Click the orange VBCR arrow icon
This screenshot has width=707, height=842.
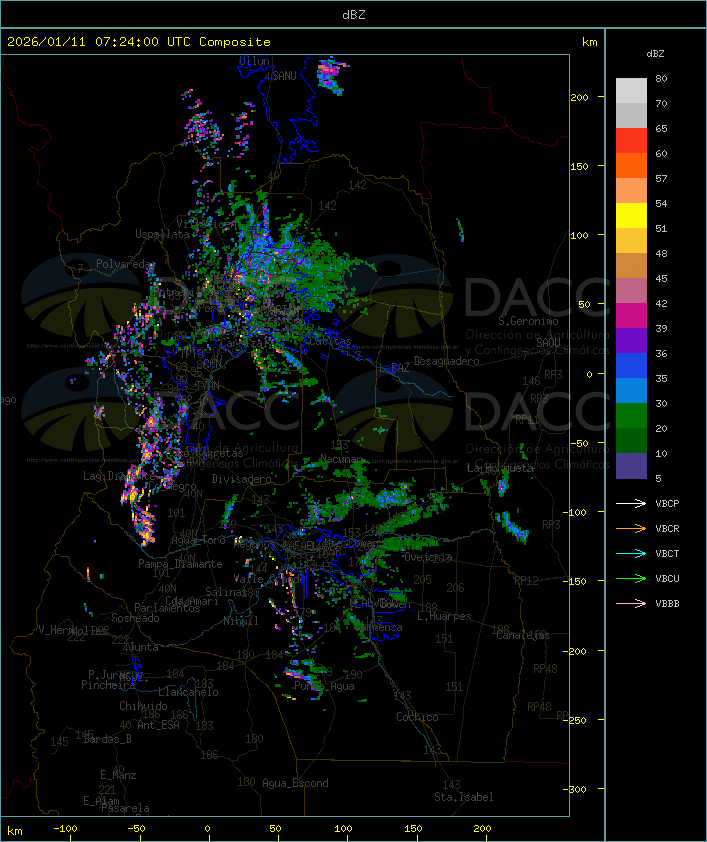point(631,528)
